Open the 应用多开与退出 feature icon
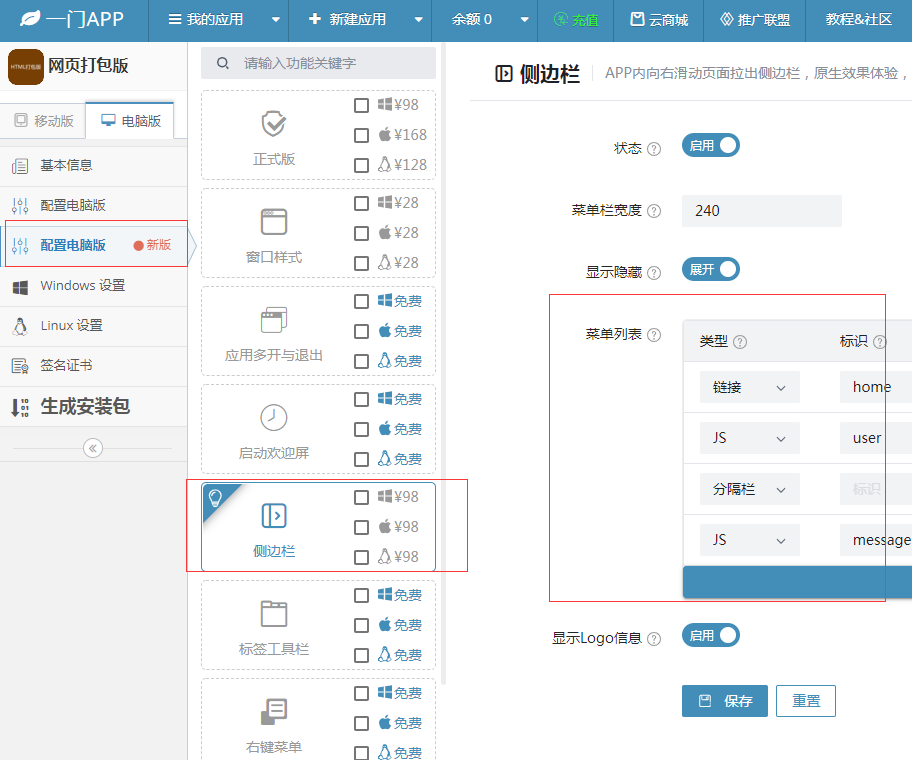Screen dimensions: 912x760 coord(273,320)
